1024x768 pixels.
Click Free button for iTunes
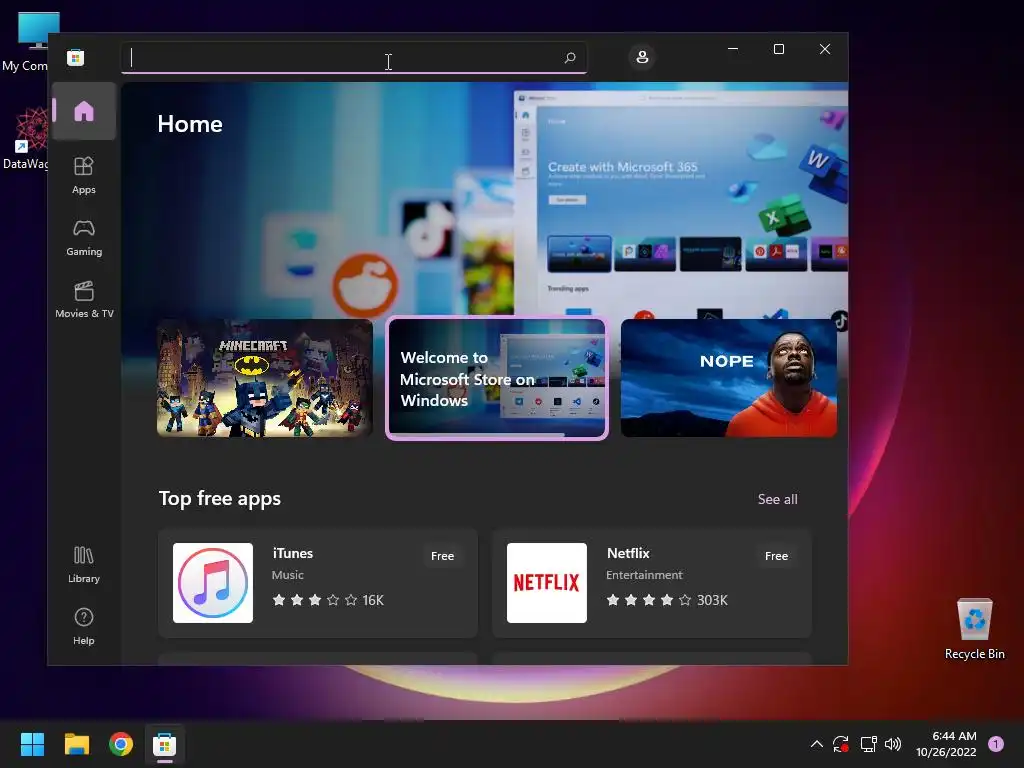pos(442,556)
